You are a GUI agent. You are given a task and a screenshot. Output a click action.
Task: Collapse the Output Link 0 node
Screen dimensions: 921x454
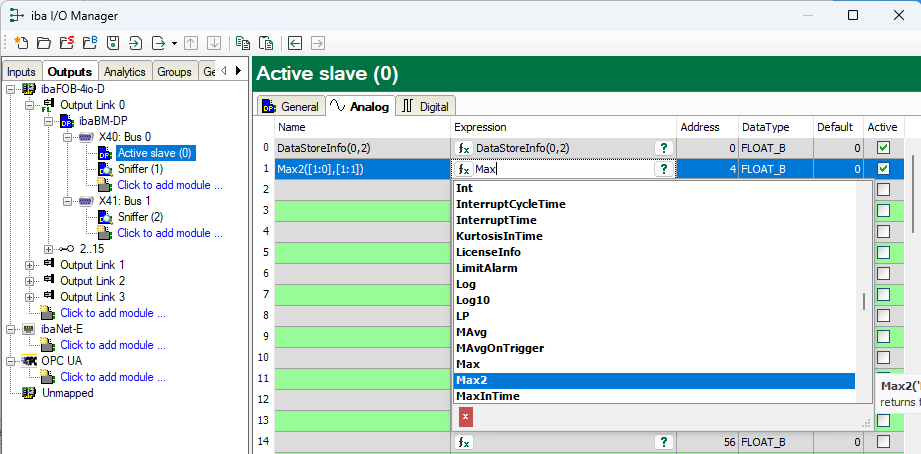pyautogui.click(x=29, y=105)
